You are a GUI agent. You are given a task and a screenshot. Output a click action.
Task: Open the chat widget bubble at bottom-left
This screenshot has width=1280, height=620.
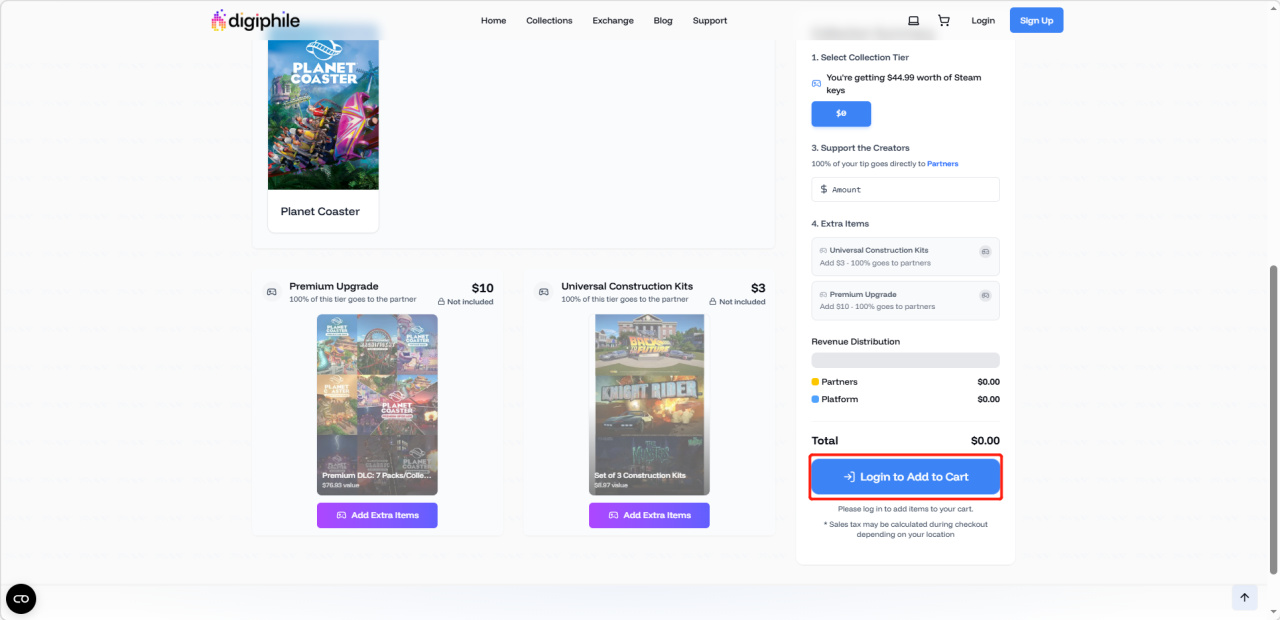pos(21,598)
